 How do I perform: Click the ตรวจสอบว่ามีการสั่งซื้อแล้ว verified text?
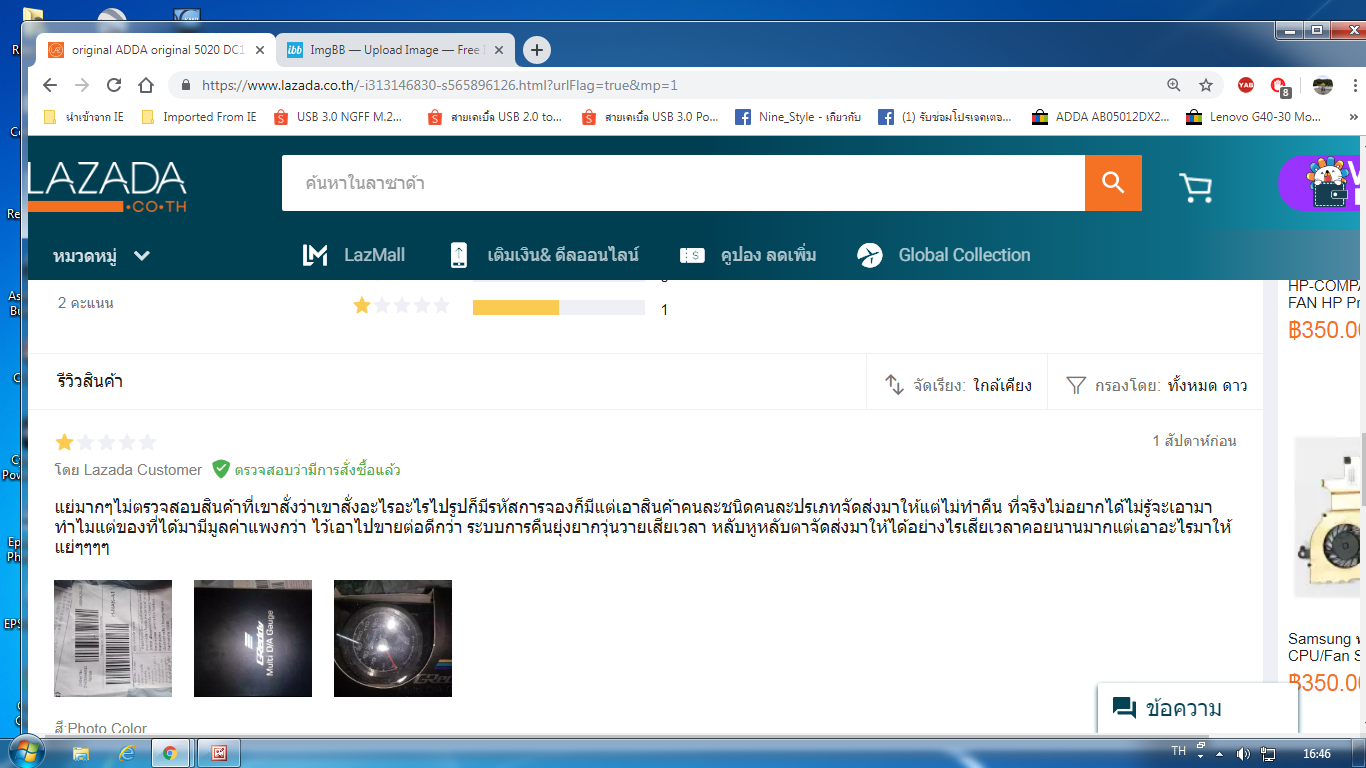click(317, 470)
